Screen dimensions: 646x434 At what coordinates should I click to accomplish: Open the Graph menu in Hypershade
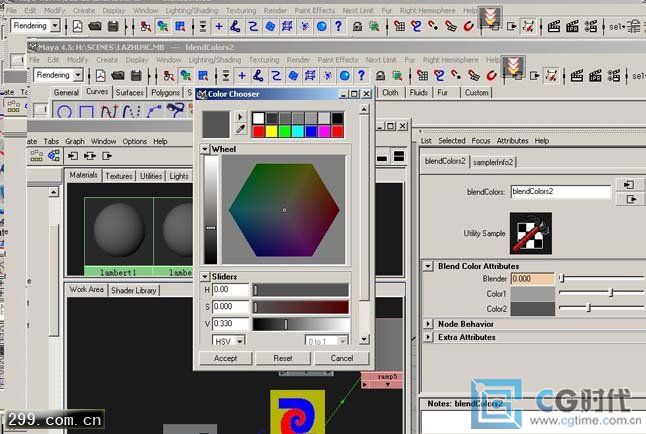tap(75, 141)
